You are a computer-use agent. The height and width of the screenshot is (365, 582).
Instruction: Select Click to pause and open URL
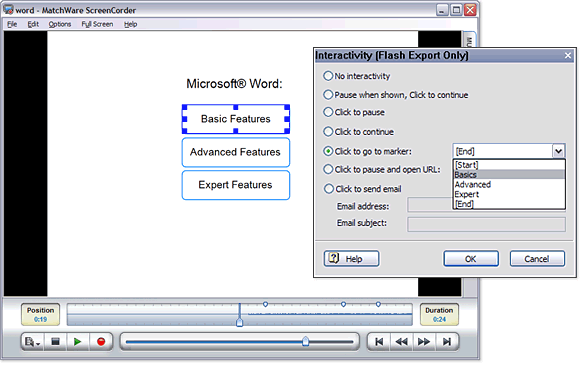click(382, 170)
